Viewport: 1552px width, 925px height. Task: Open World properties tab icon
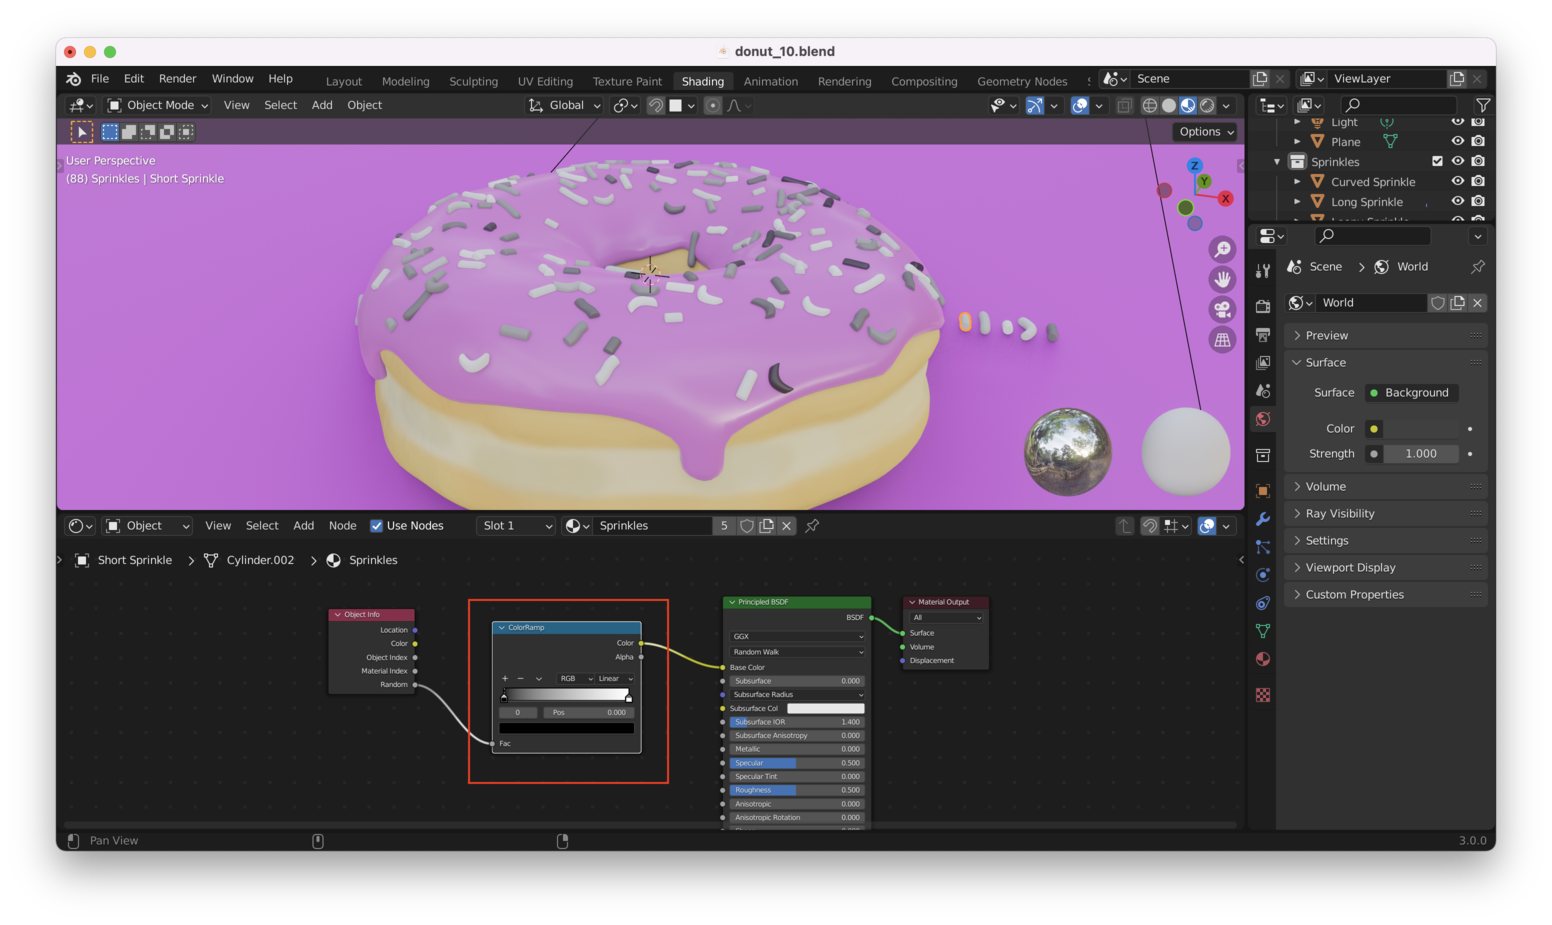click(x=1263, y=419)
